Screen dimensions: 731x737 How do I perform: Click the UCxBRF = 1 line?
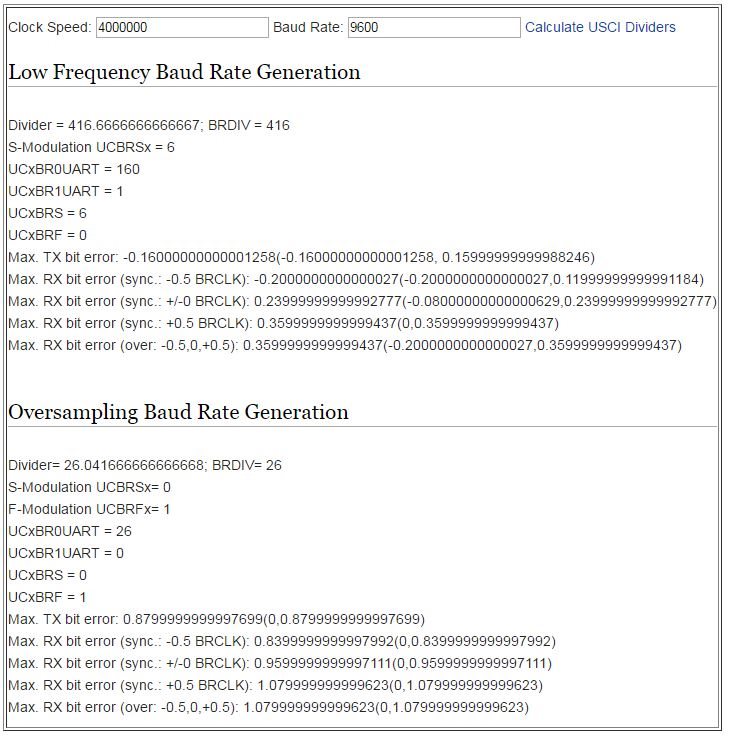[47, 597]
